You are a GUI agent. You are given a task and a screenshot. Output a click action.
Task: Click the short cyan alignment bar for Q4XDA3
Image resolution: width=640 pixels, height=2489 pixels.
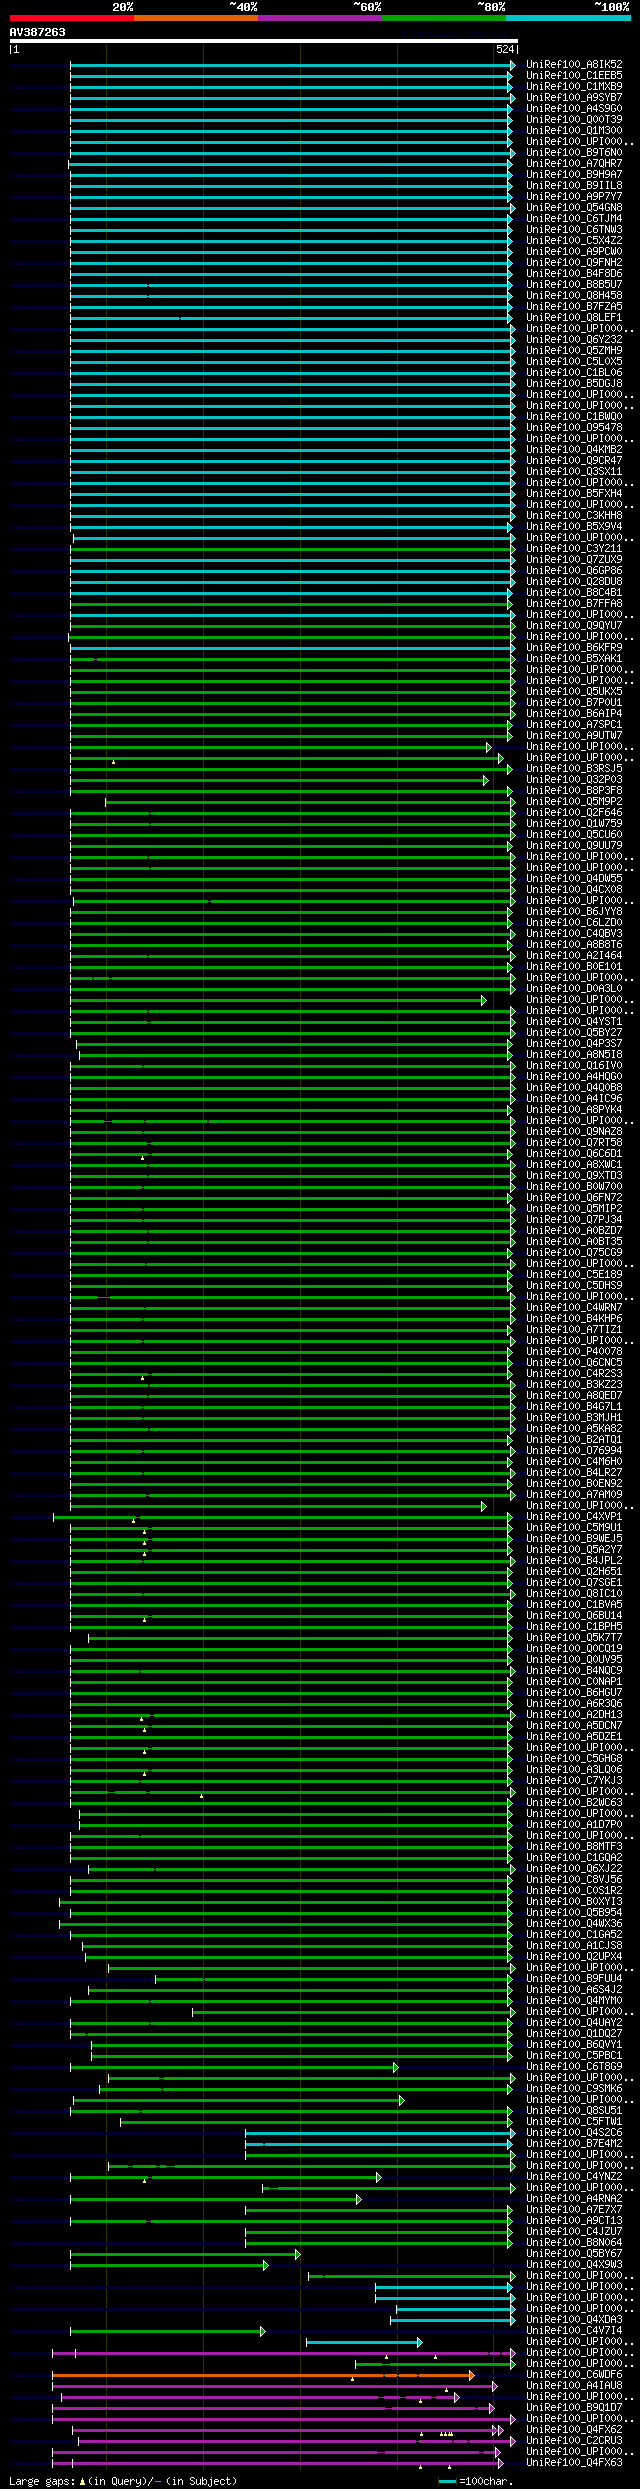tap(453, 2319)
